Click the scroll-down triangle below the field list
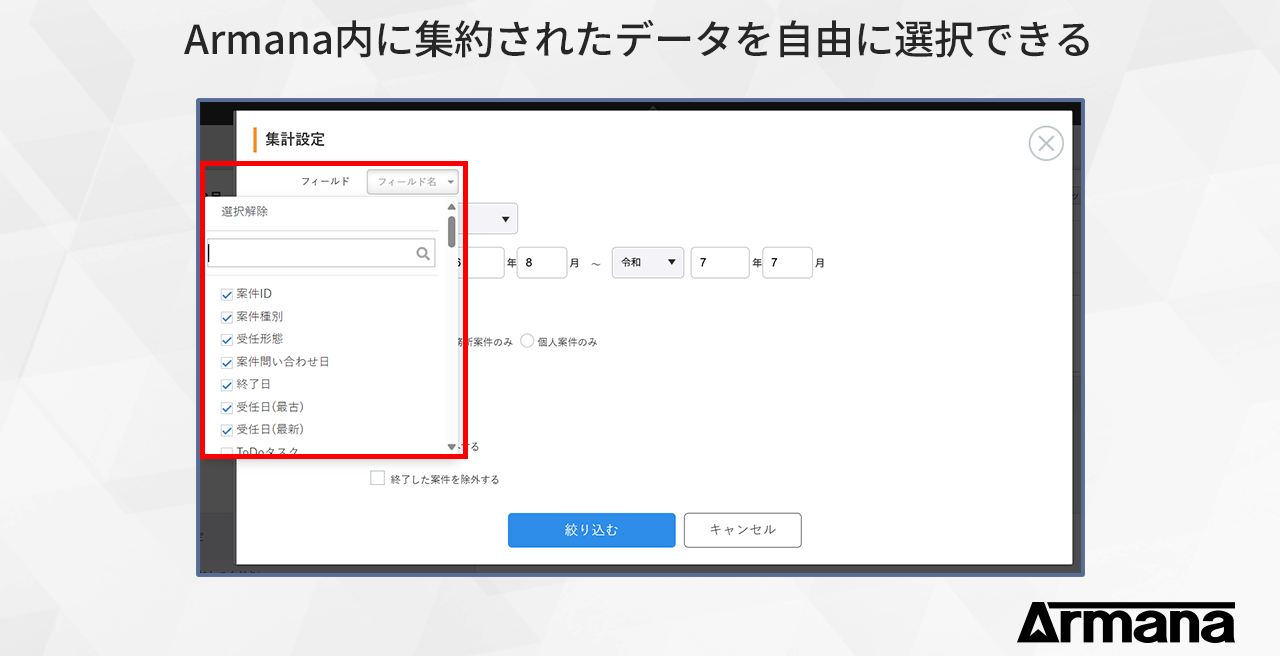The width and height of the screenshot is (1280, 656). pyautogui.click(x=452, y=444)
